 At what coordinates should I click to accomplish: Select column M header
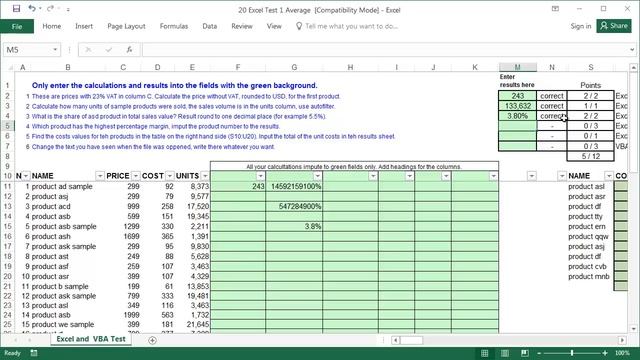(518, 67)
